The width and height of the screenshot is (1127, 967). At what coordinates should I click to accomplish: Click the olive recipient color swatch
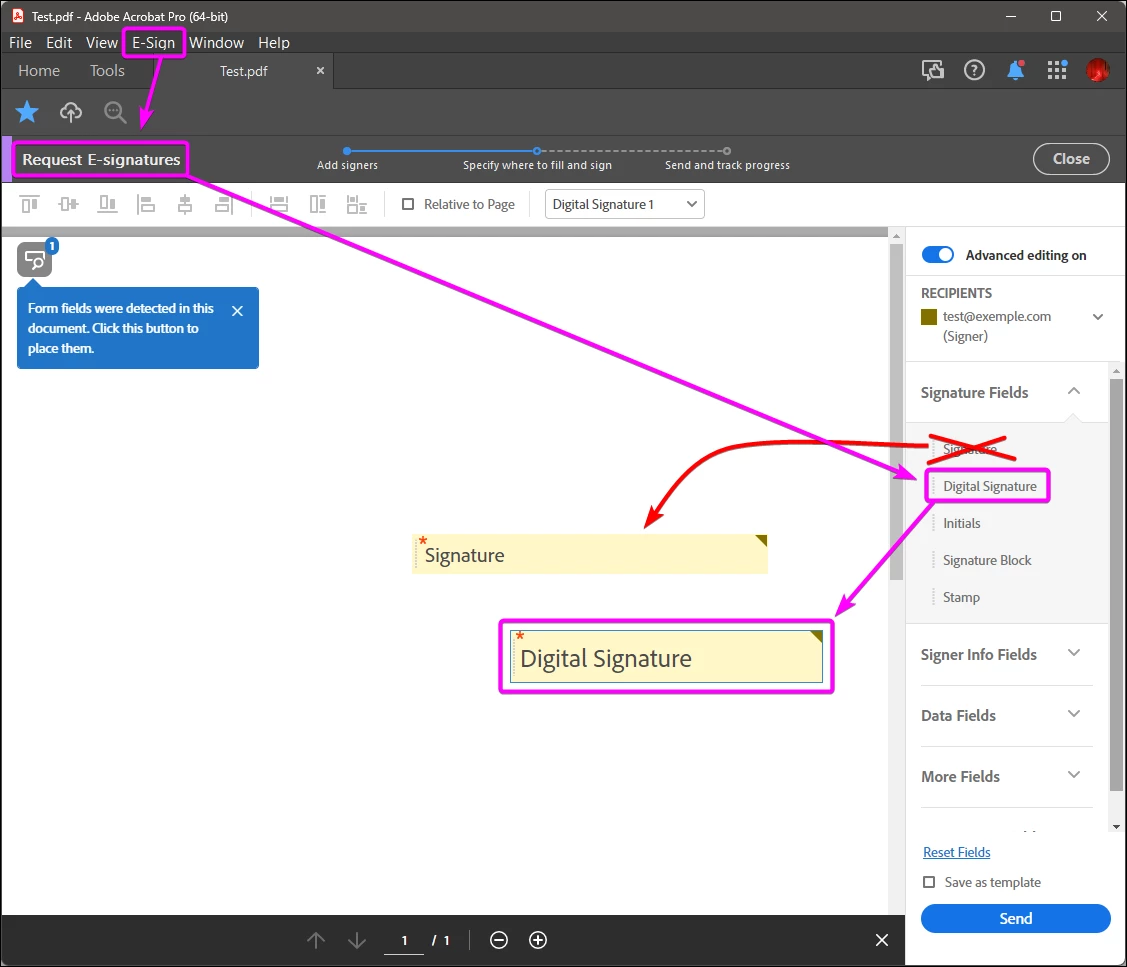[x=929, y=317]
